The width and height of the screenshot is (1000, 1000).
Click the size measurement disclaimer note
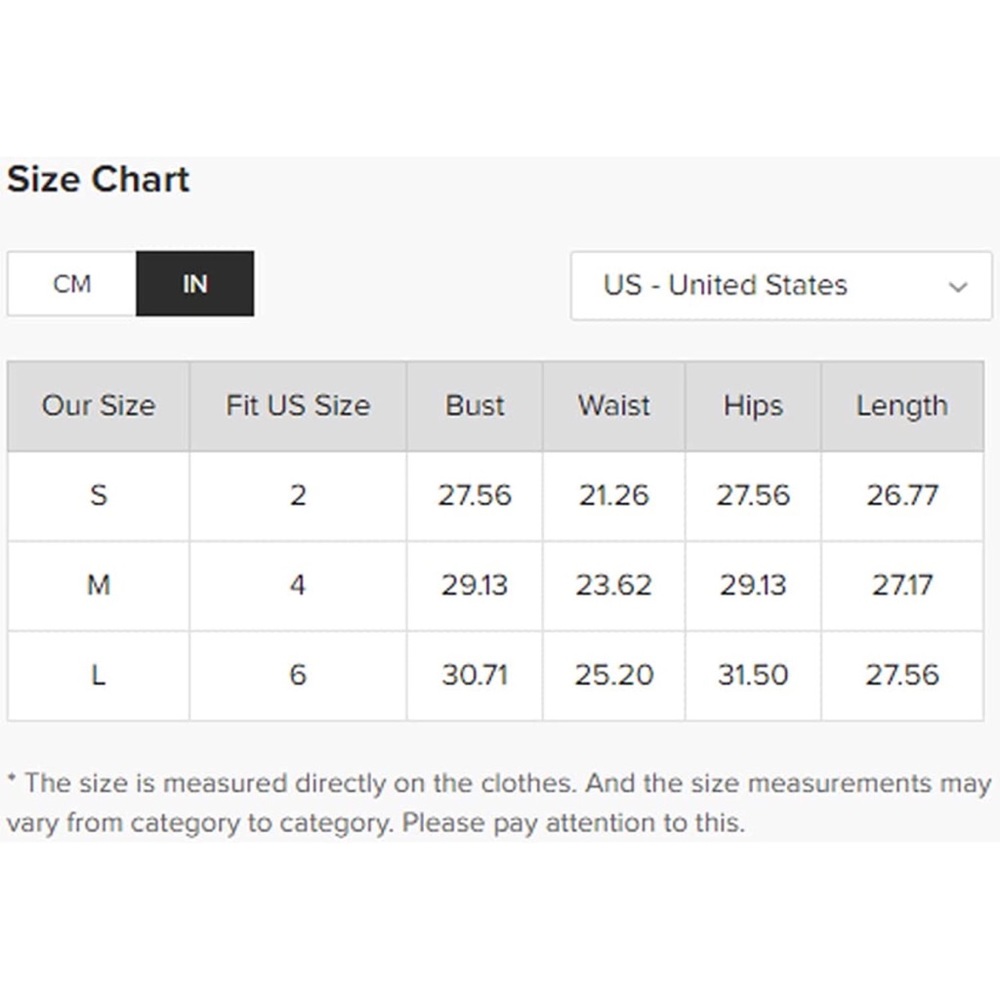coord(499,803)
